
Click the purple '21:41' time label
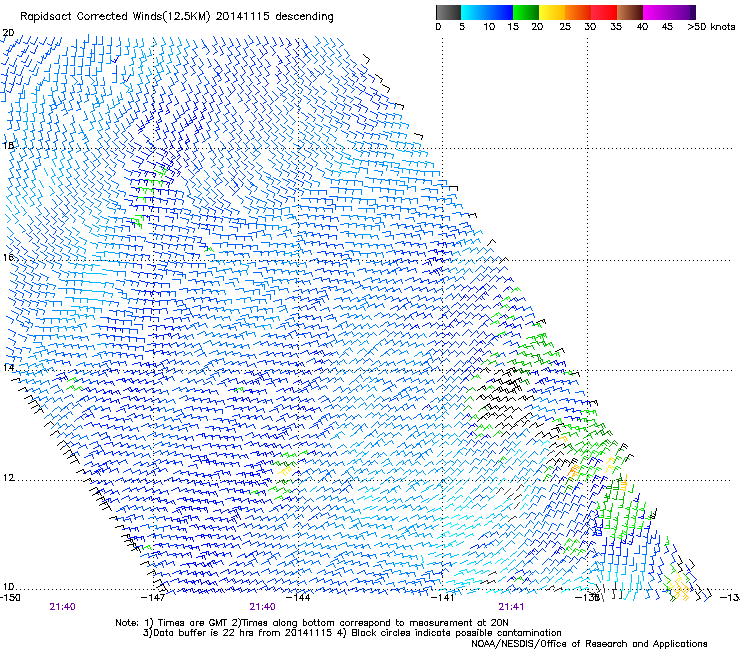[511, 607]
